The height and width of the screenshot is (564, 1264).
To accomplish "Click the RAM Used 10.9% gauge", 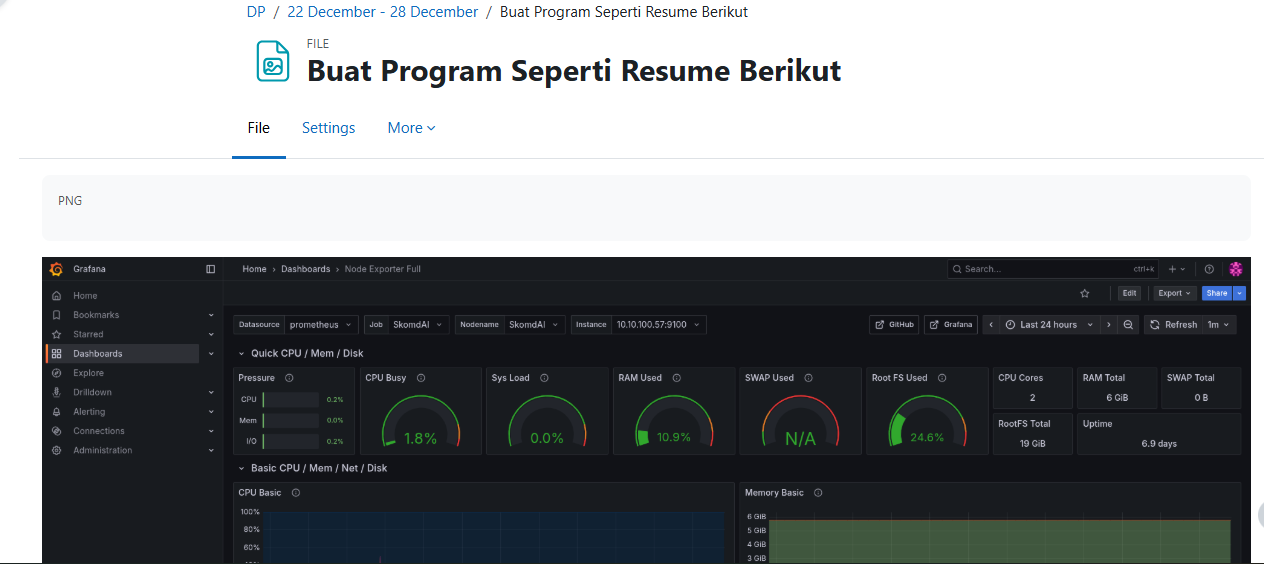I will point(673,421).
